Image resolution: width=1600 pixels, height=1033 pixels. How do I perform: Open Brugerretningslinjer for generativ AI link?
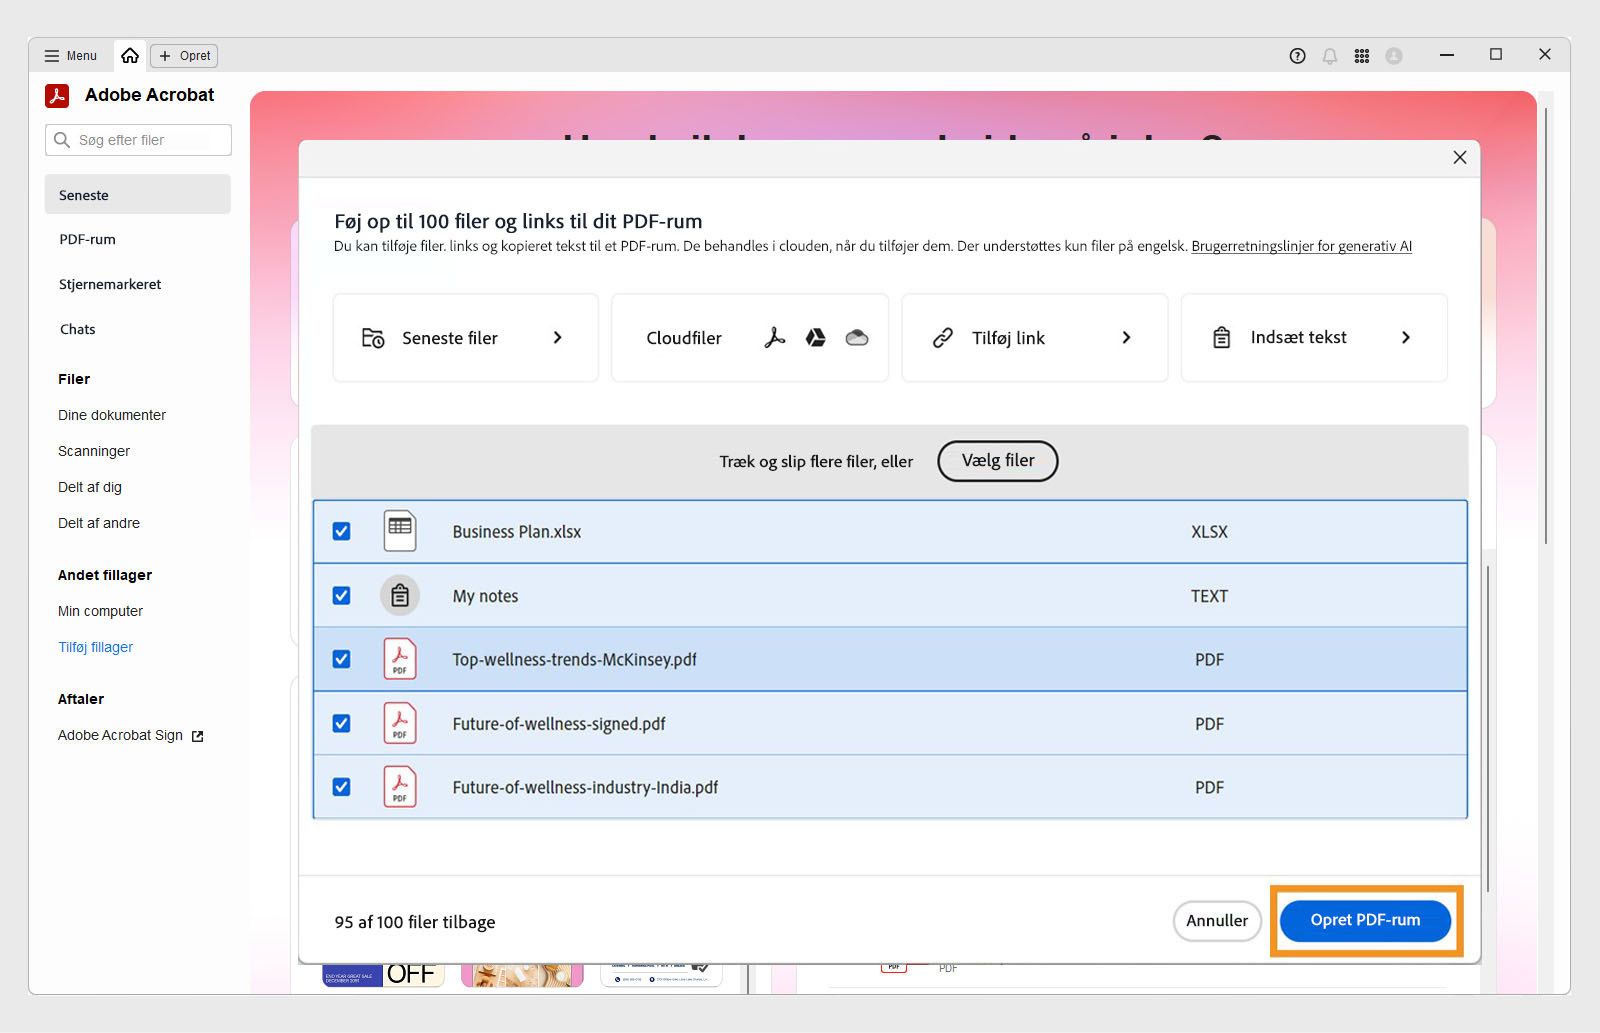click(1301, 246)
